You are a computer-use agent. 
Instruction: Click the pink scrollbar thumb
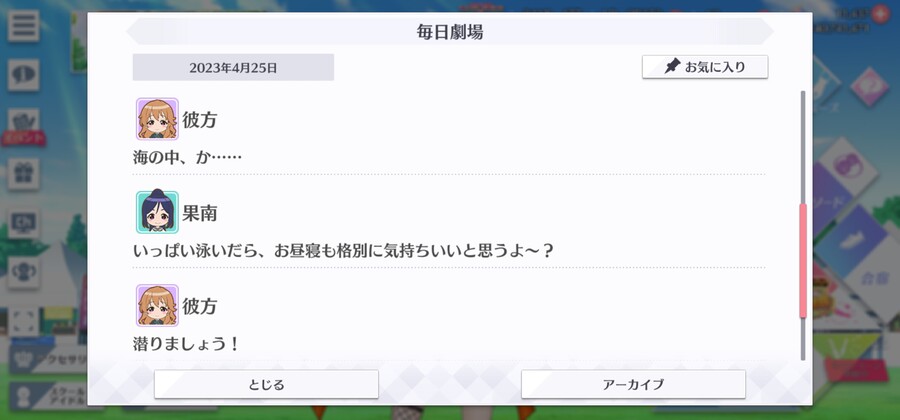[803, 260]
